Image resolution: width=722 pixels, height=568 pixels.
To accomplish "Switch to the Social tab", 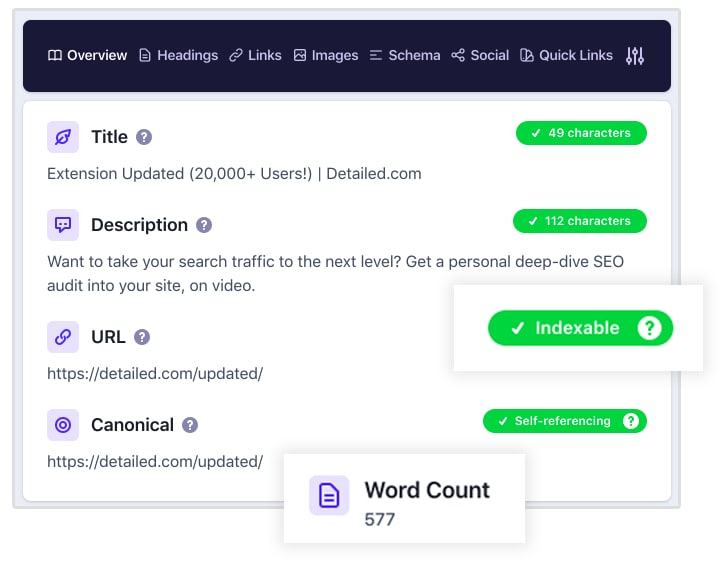I will click(x=480, y=55).
